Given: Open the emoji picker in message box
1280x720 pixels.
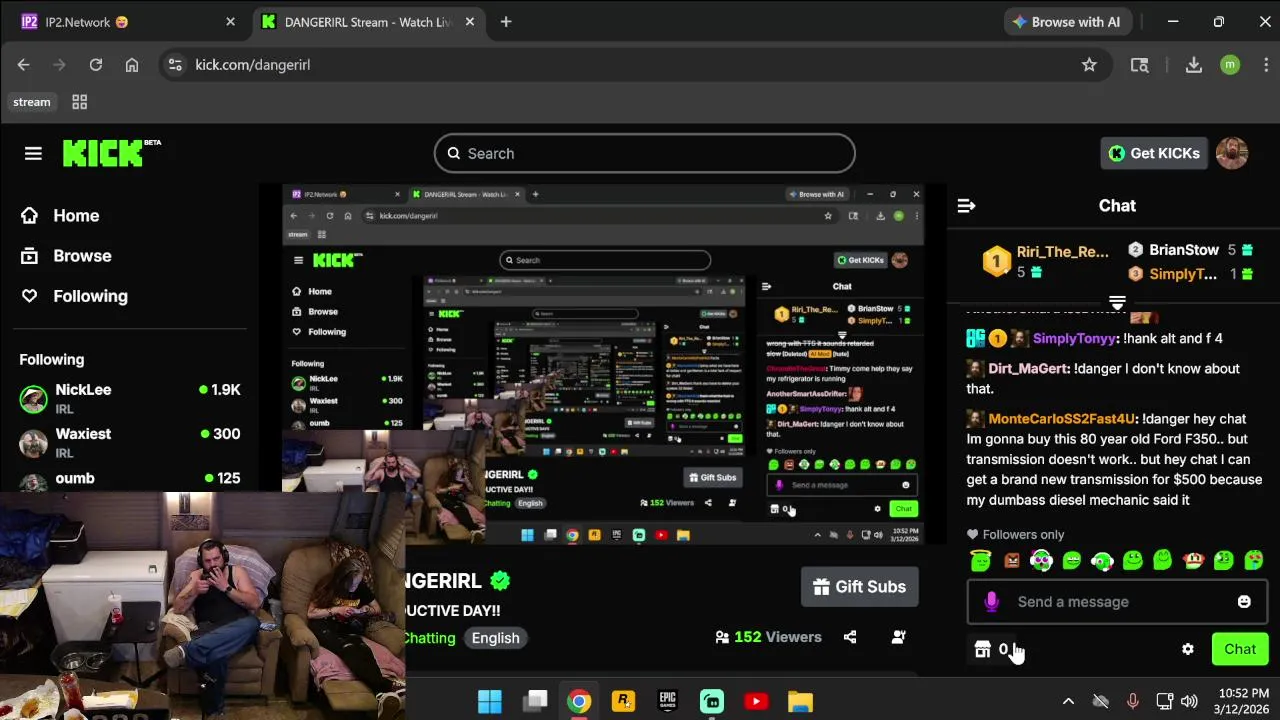Looking at the screenshot, I should pos(1244,602).
